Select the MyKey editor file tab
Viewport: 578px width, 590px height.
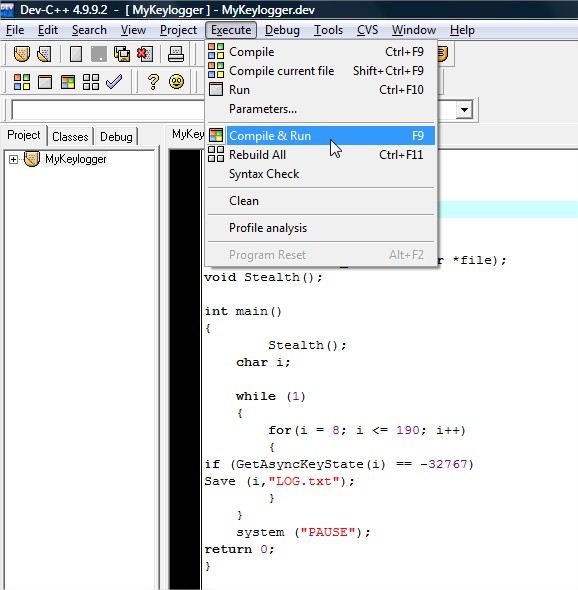click(x=187, y=134)
